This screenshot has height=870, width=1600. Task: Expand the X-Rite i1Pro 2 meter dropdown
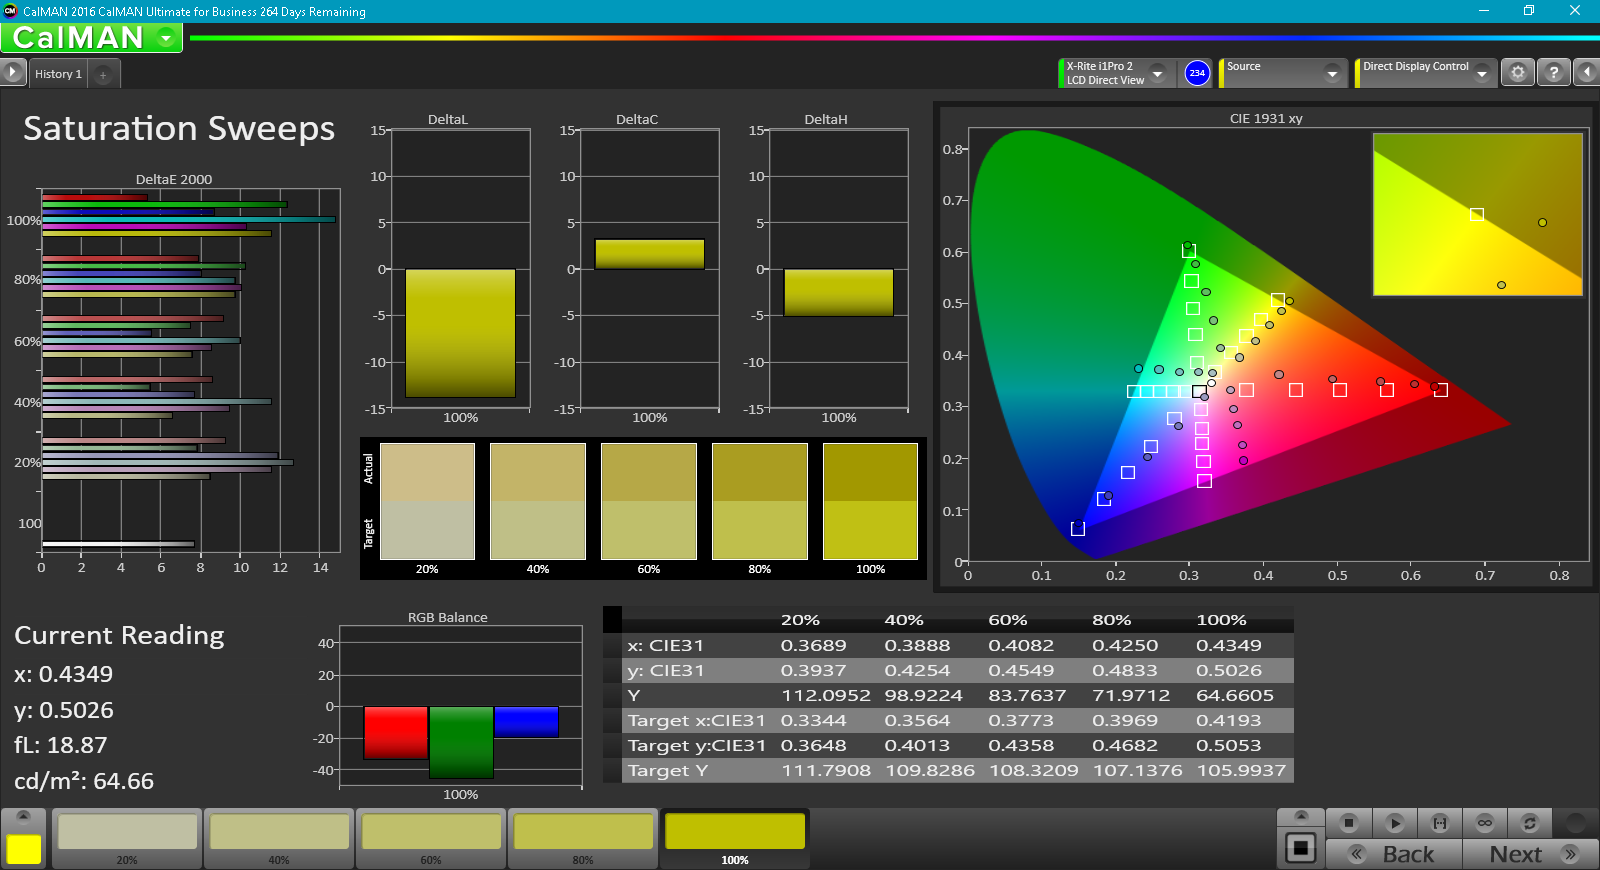1157,73
